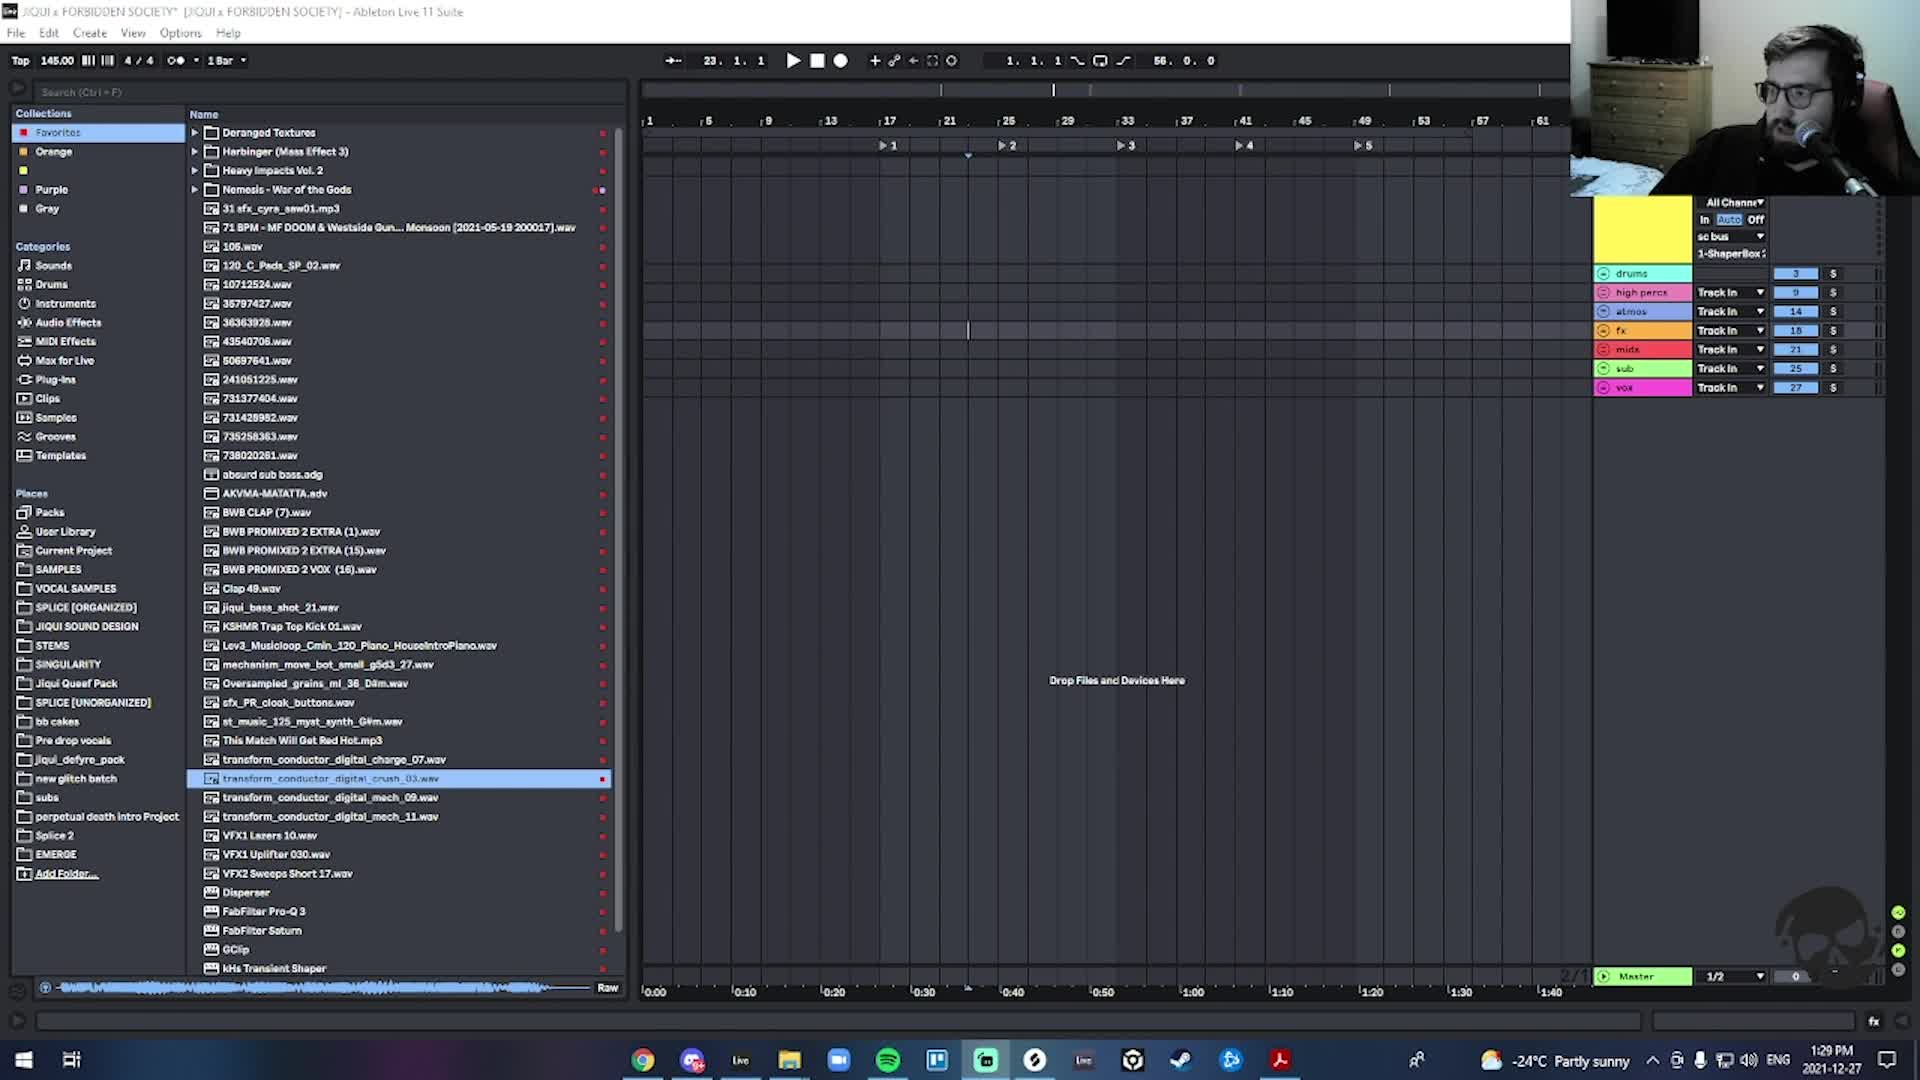Image resolution: width=1920 pixels, height=1080 pixels.
Task: Toggle the Automation Arm icon
Action: coord(894,61)
